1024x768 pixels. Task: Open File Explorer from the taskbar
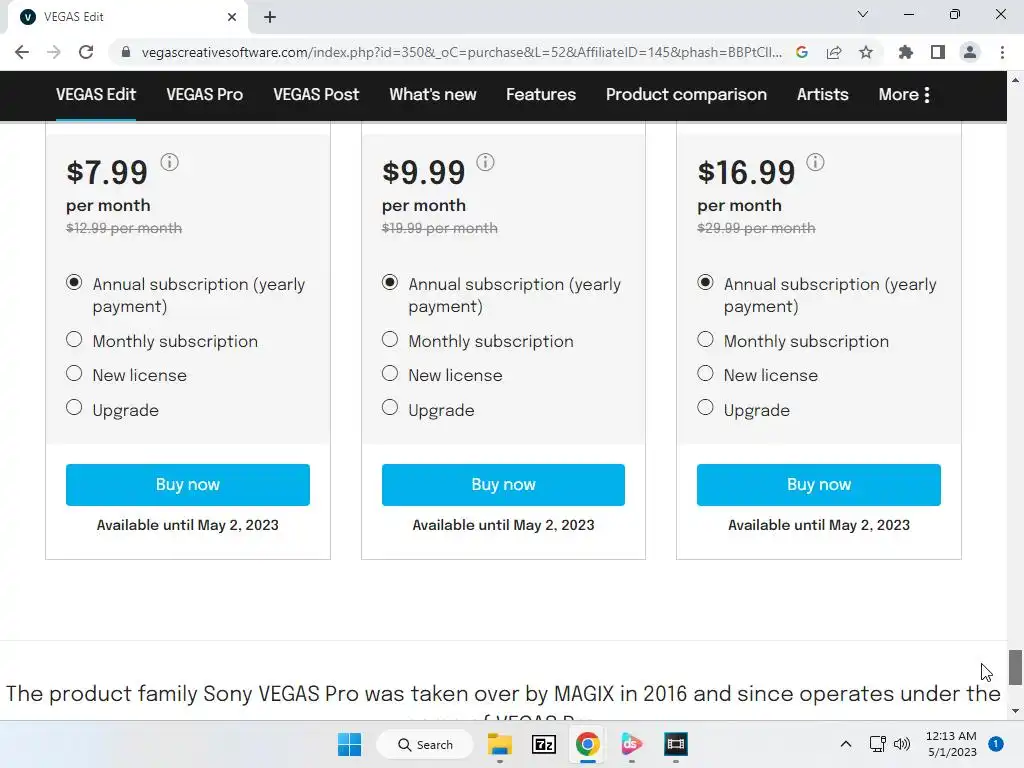click(x=499, y=744)
